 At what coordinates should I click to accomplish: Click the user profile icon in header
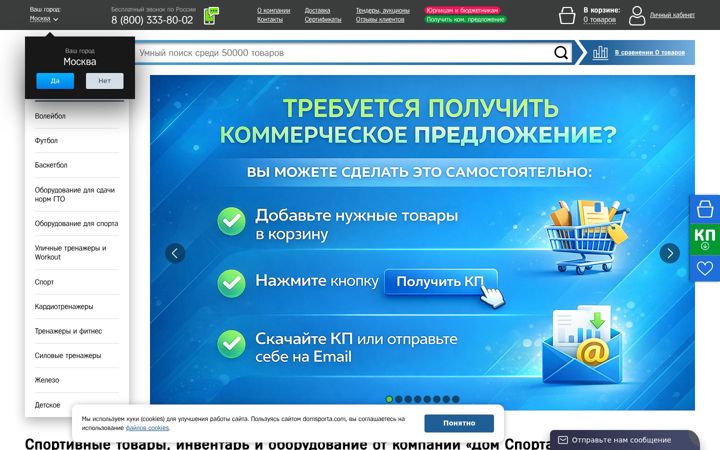[637, 15]
